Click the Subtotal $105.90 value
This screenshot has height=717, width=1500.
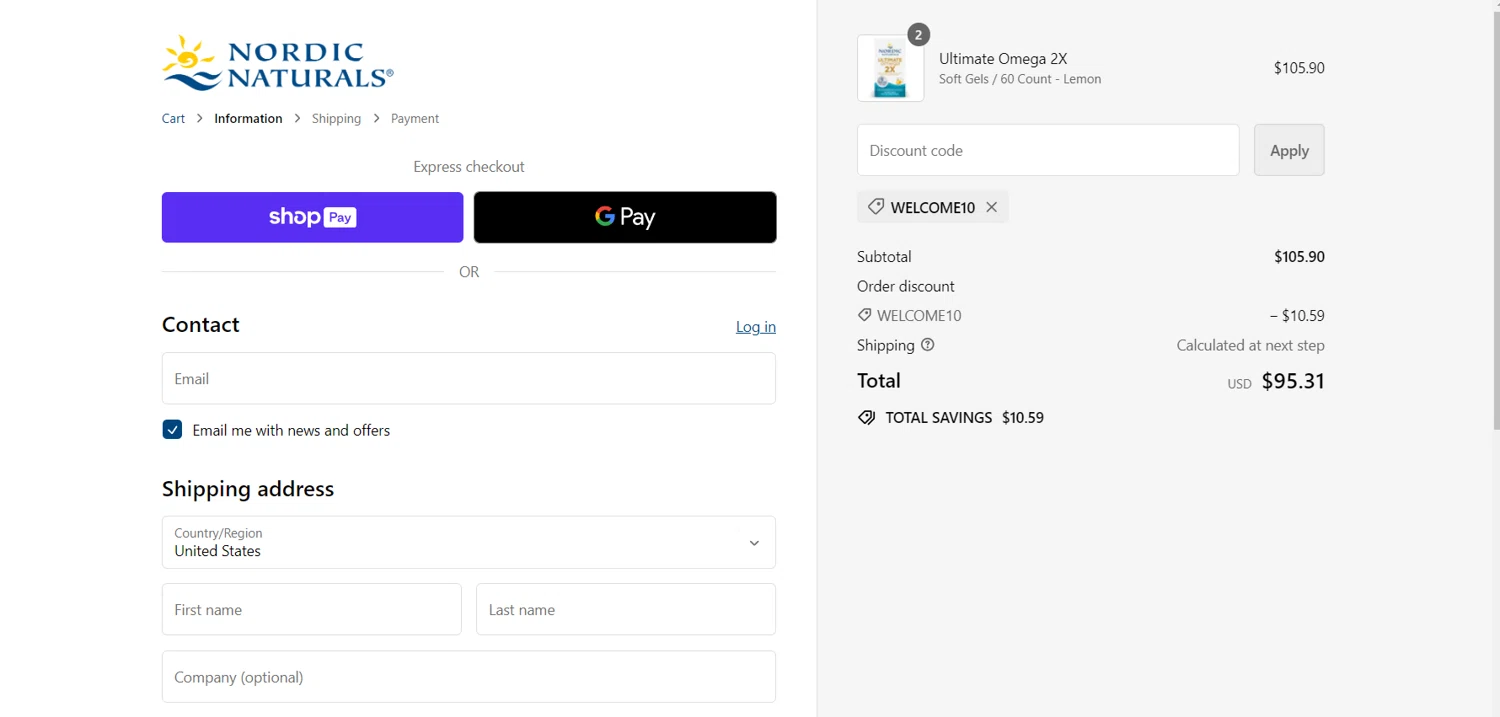point(1299,257)
